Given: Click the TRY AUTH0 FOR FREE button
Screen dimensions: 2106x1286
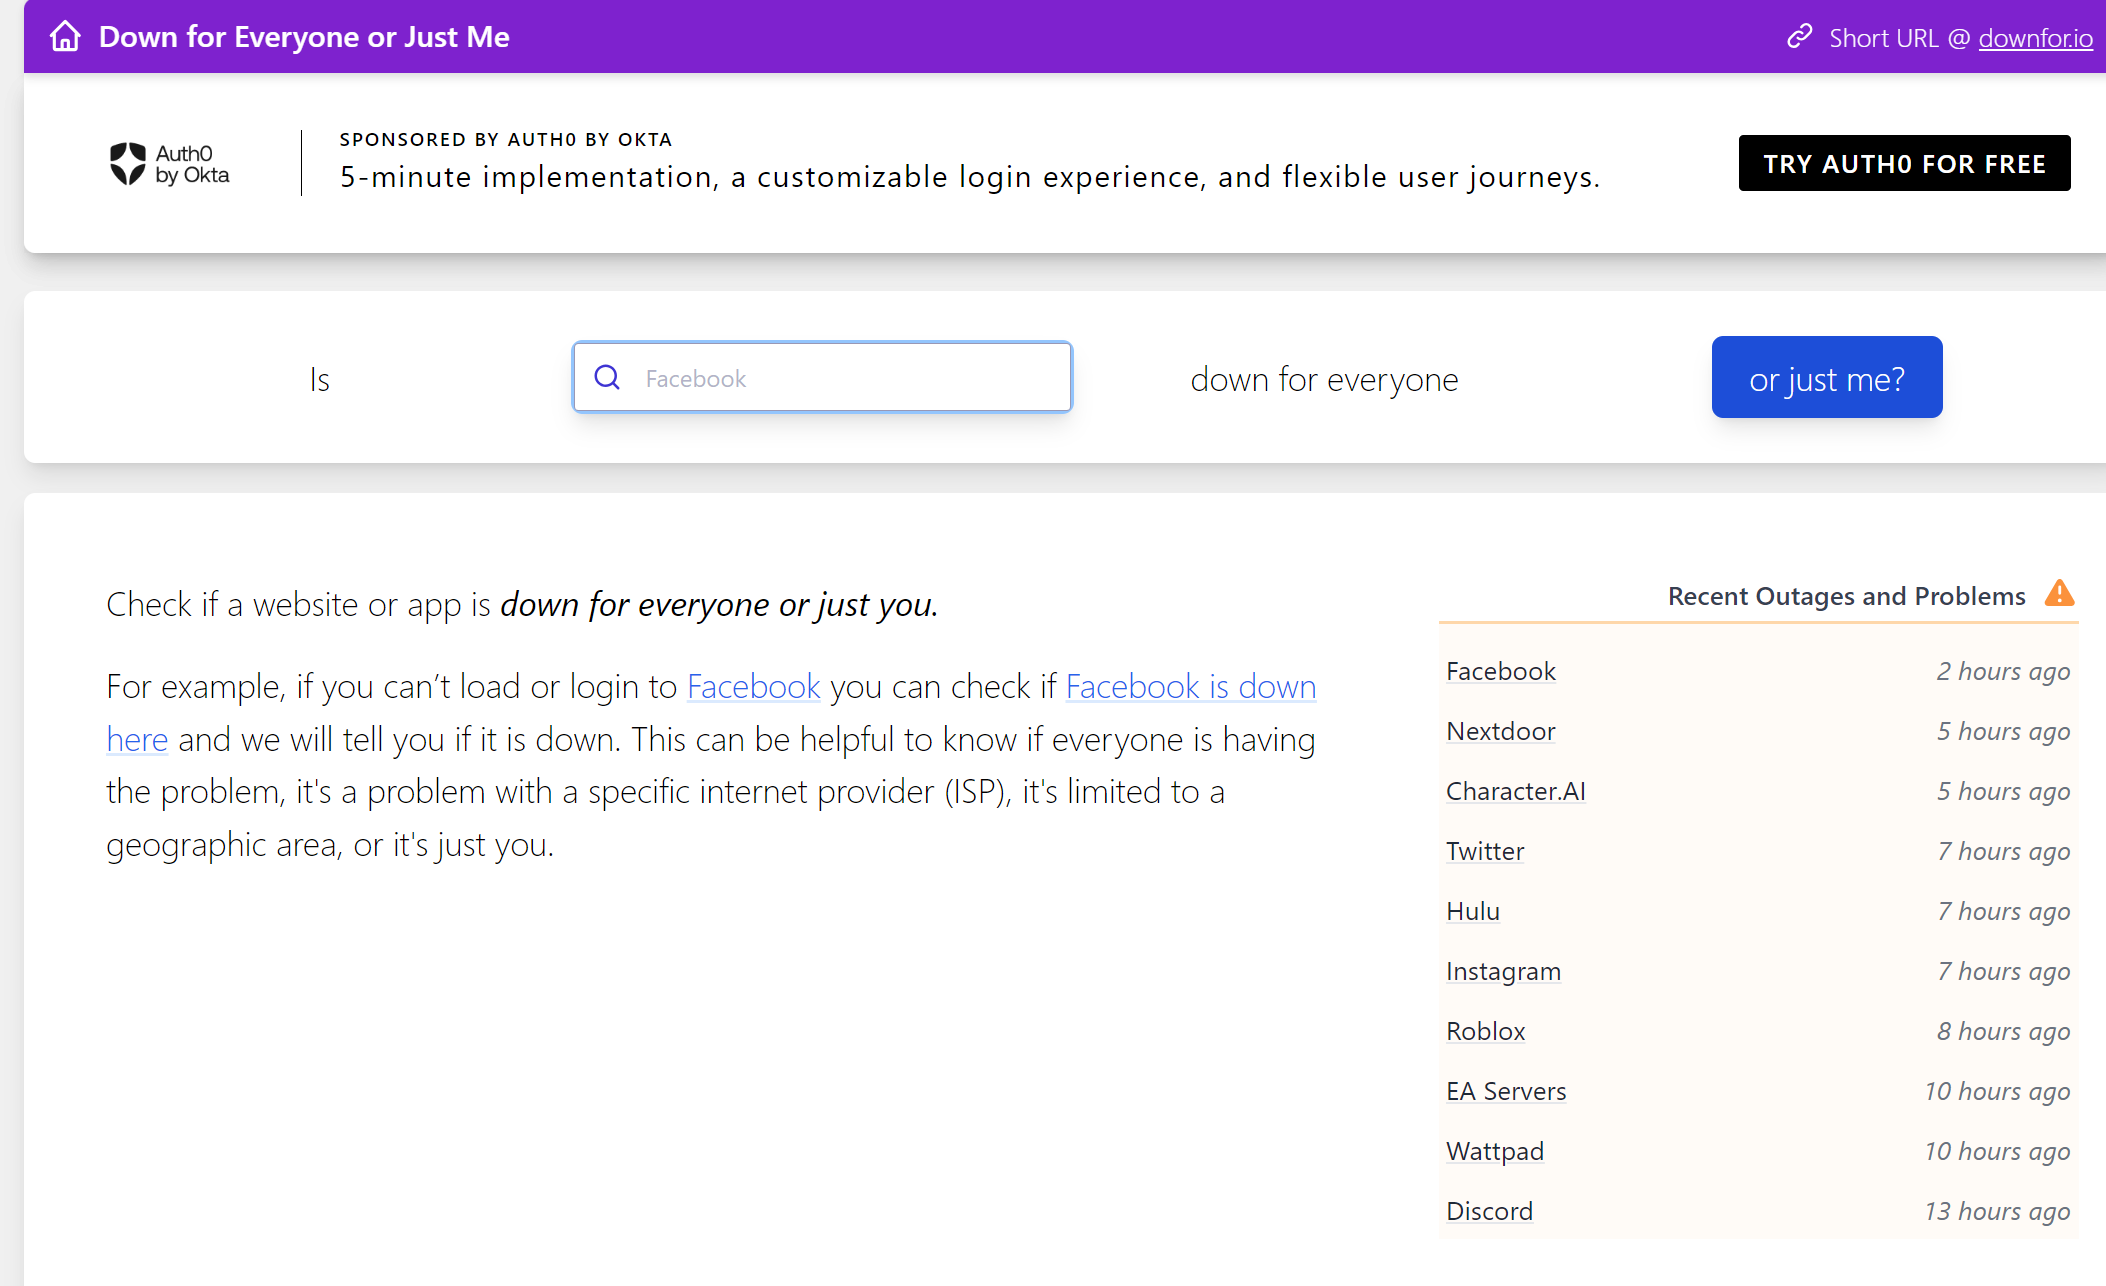Looking at the screenshot, I should click(x=1904, y=163).
